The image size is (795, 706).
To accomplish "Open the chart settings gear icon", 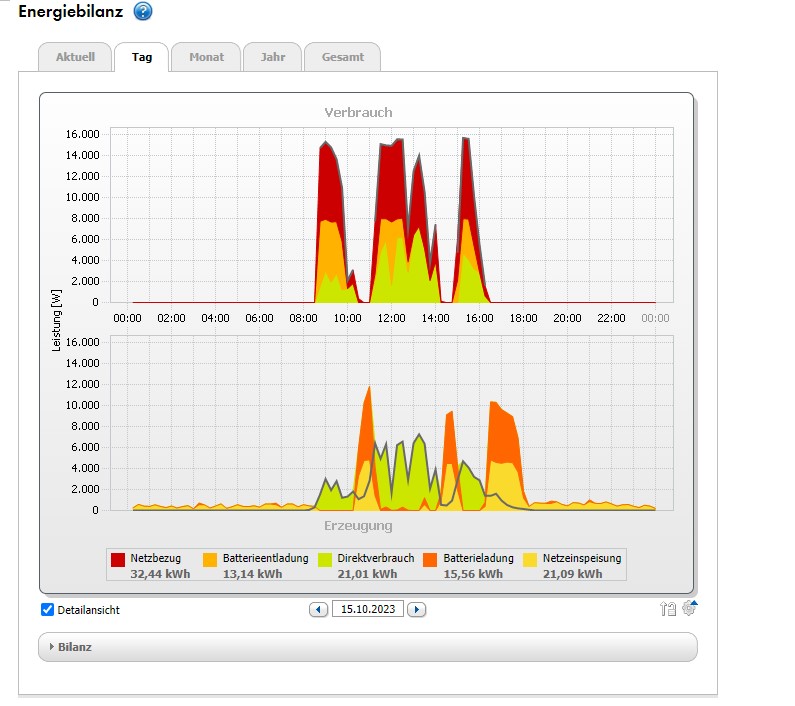I will [x=690, y=608].
